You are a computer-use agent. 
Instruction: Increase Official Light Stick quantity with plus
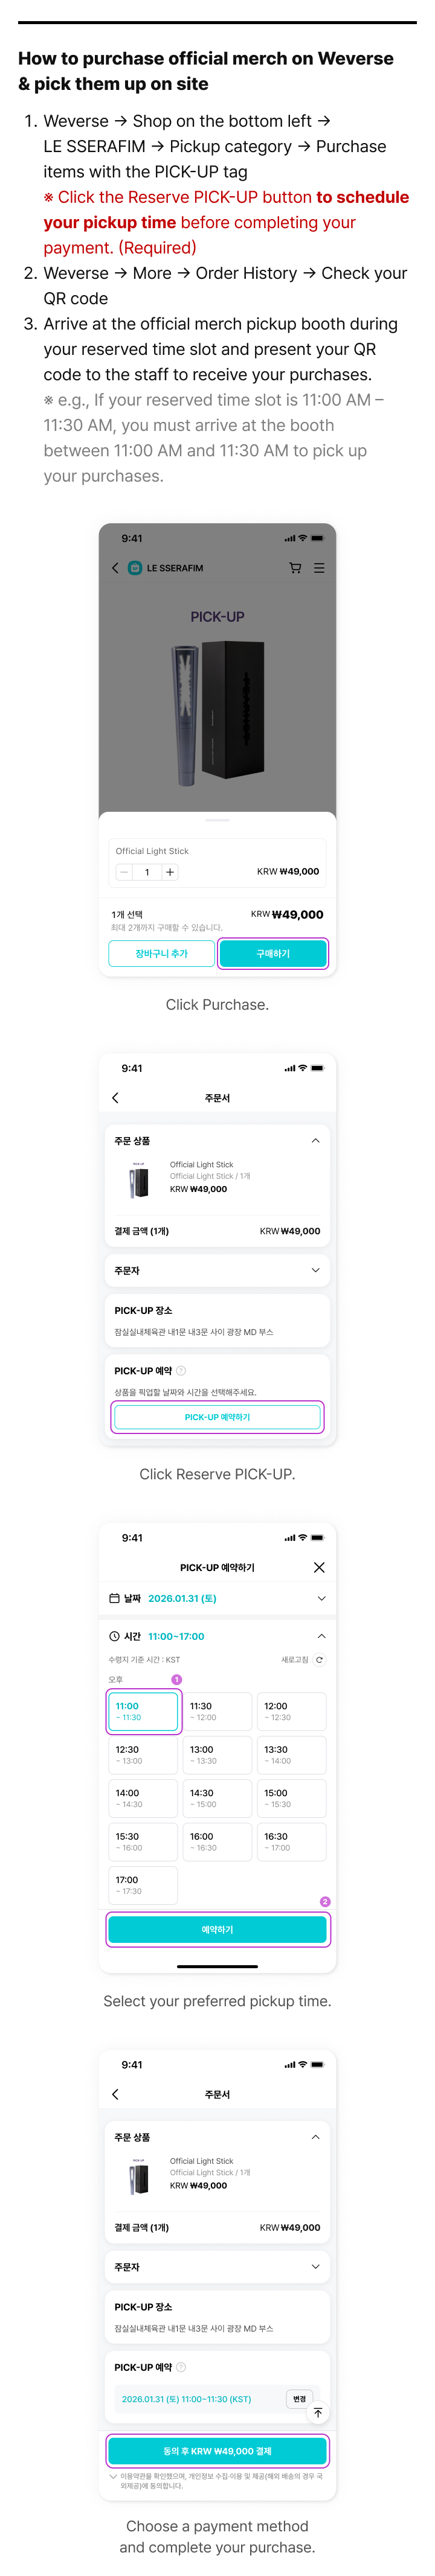coord(170,872)
